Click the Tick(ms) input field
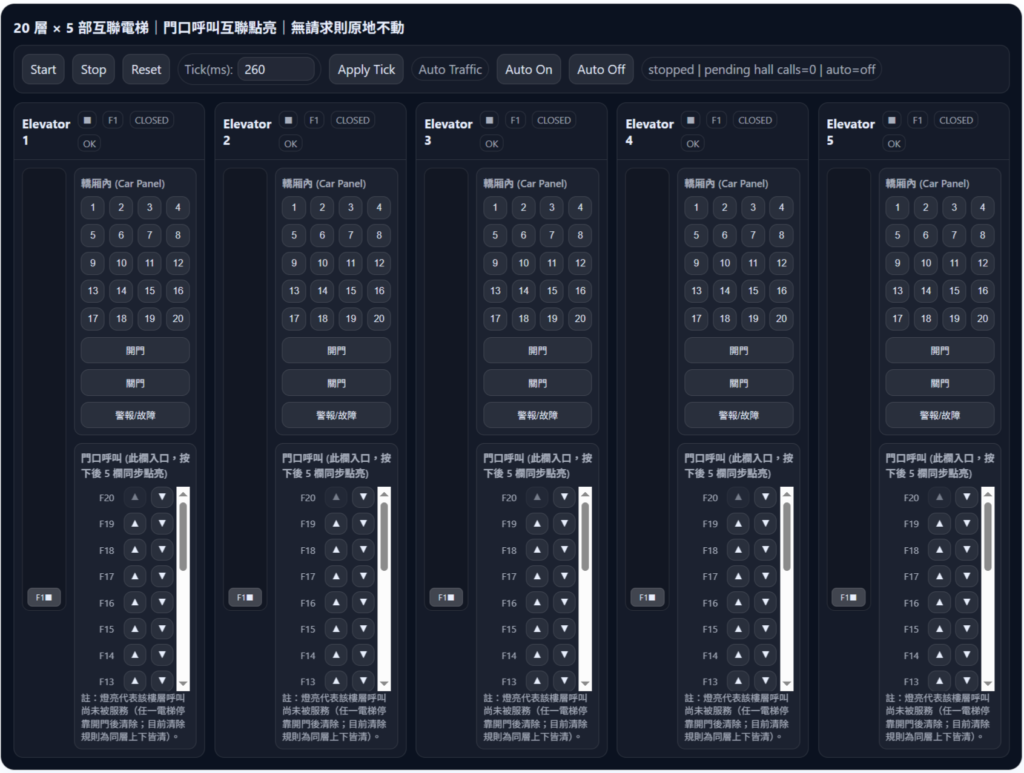The image size is (1024, 773). tap(276, 70)
